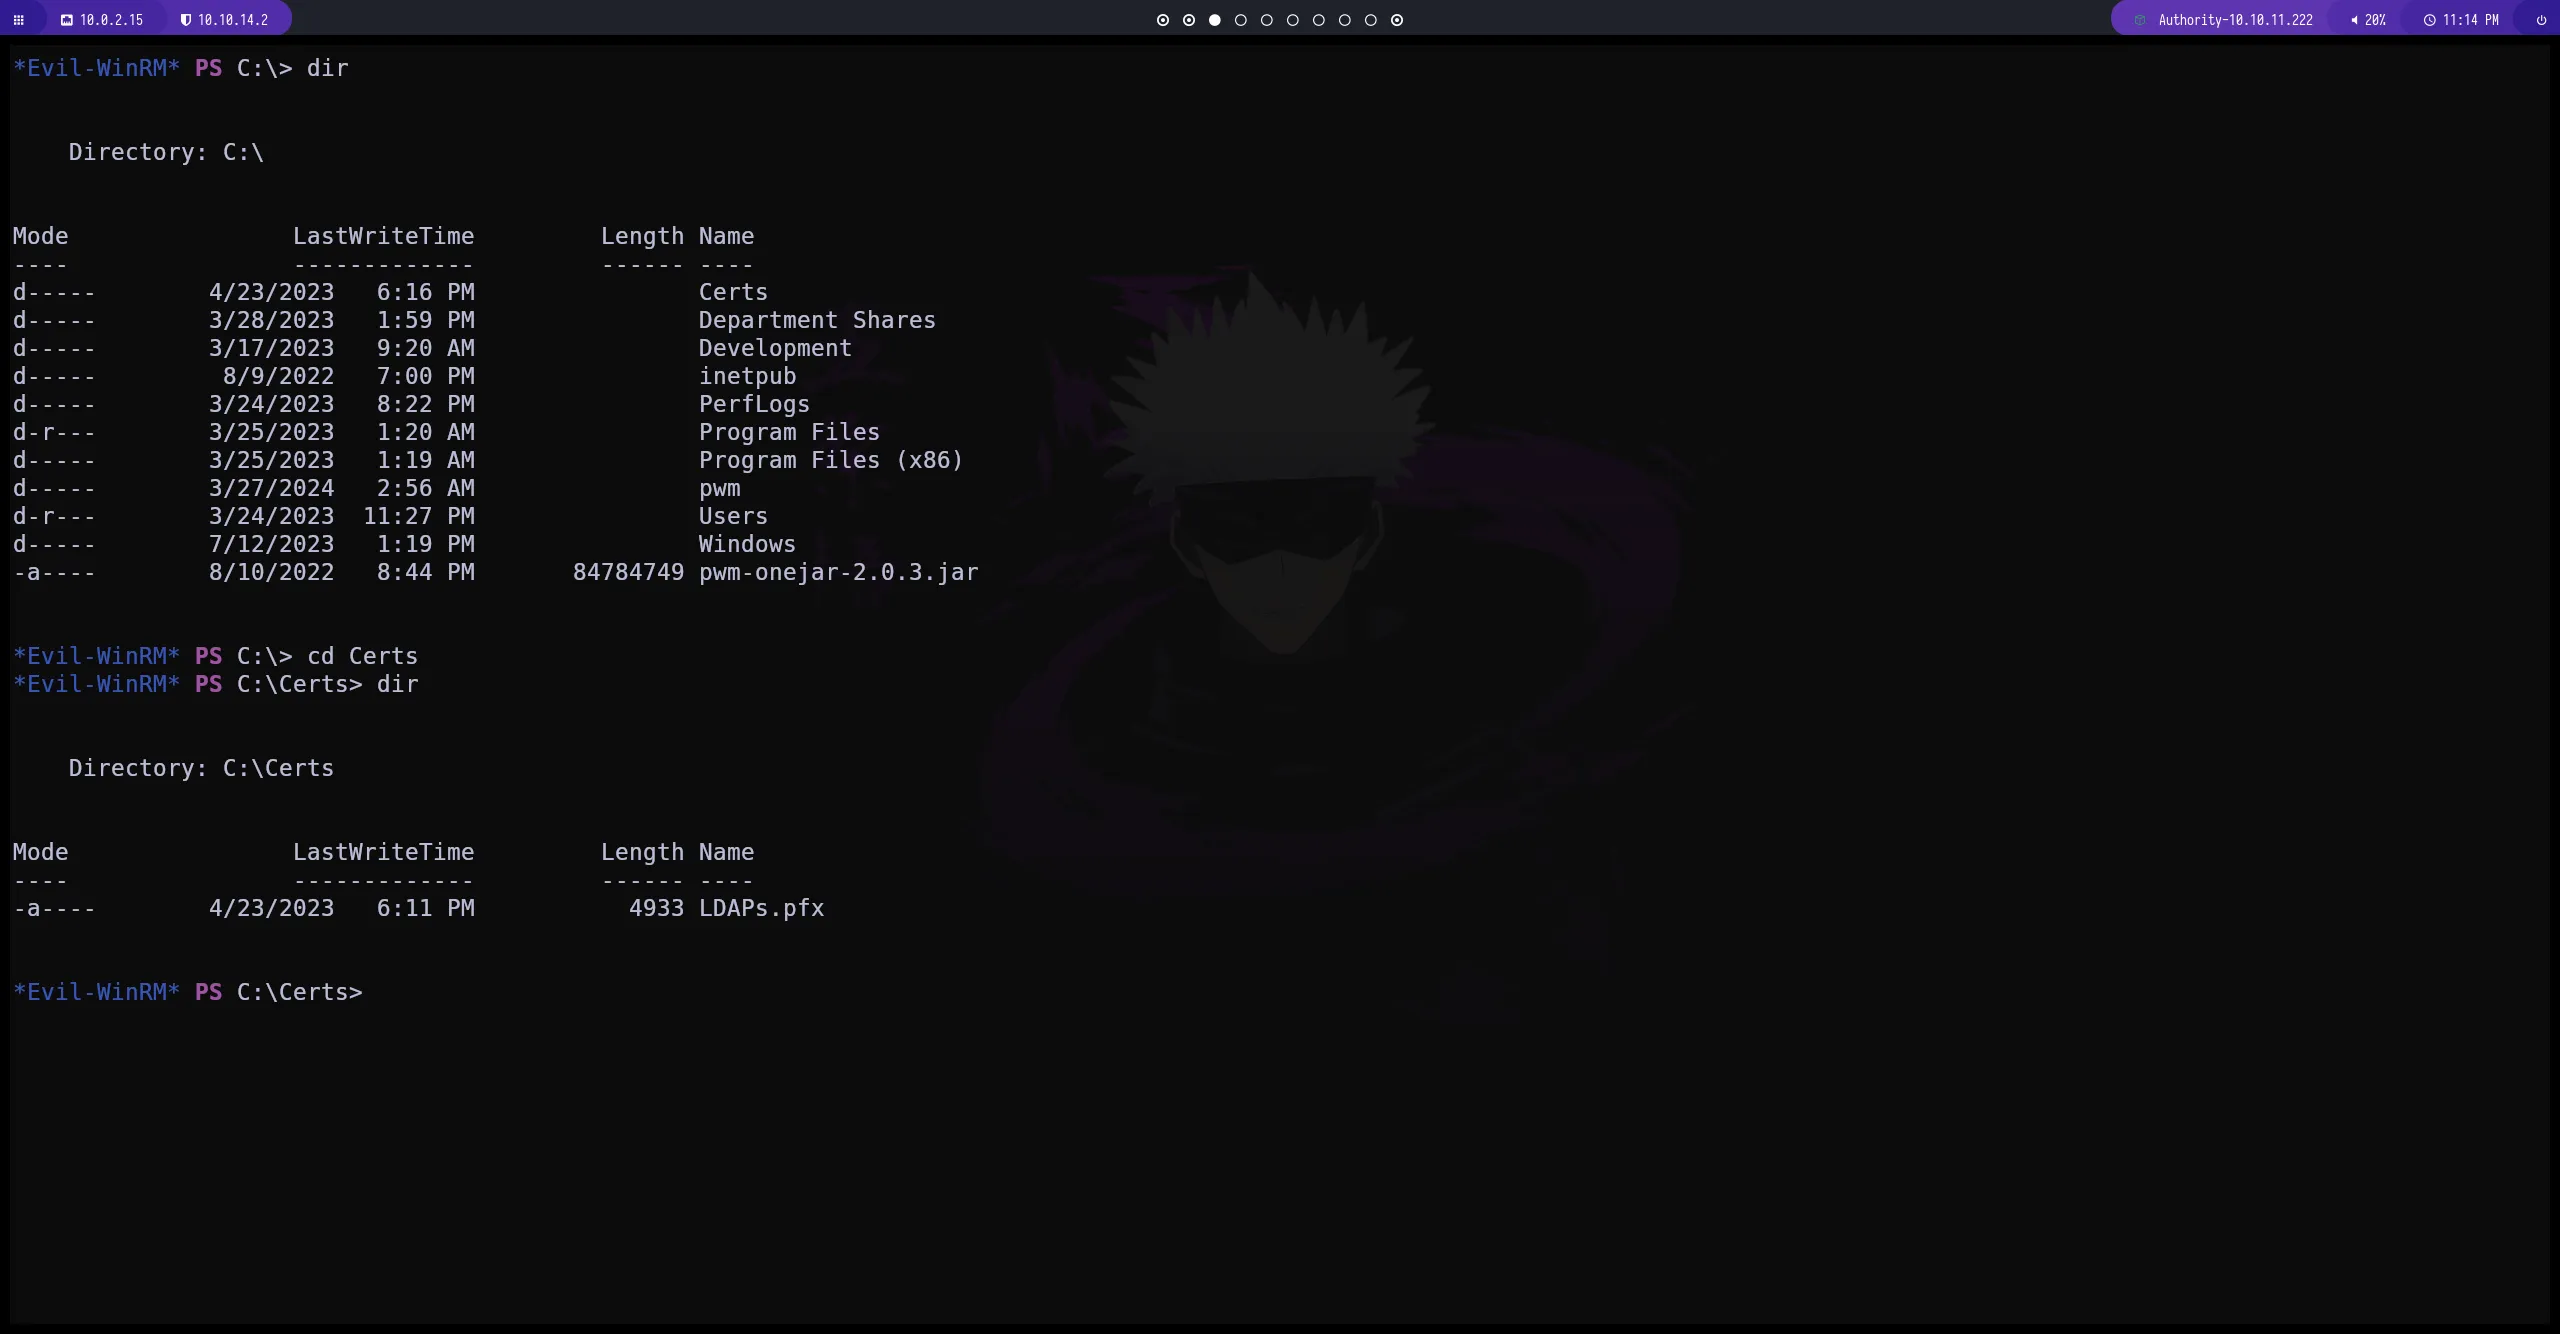Click the ethernet icon beside 10.0.2.15
The width and height of the screenshot is (2560, 1334).
tap(67, 20)
